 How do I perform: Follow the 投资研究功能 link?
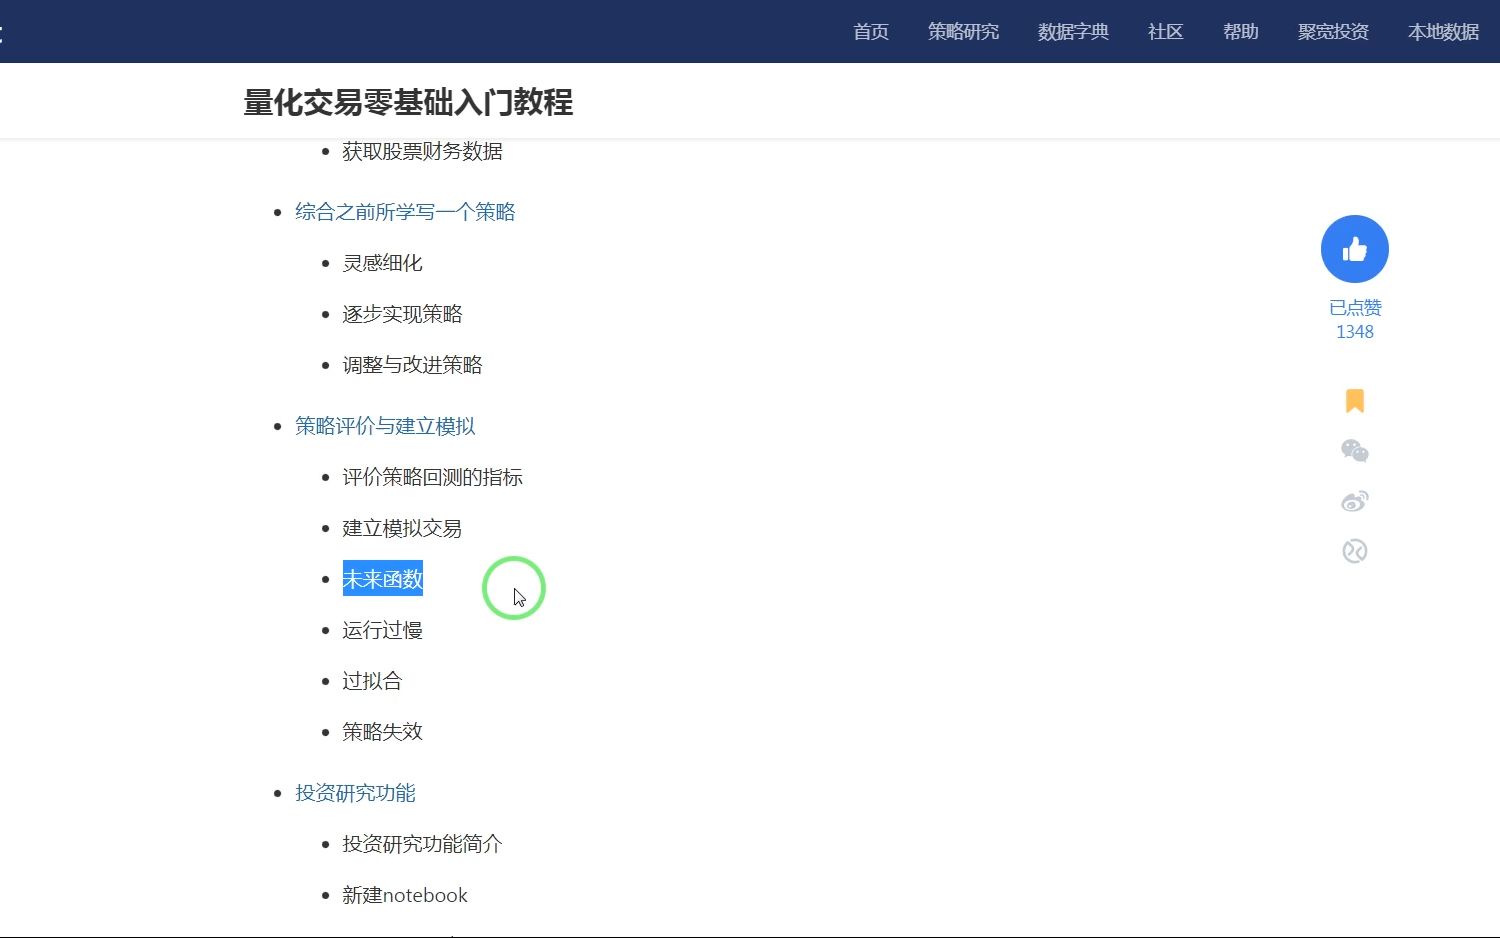coord(355,793)
